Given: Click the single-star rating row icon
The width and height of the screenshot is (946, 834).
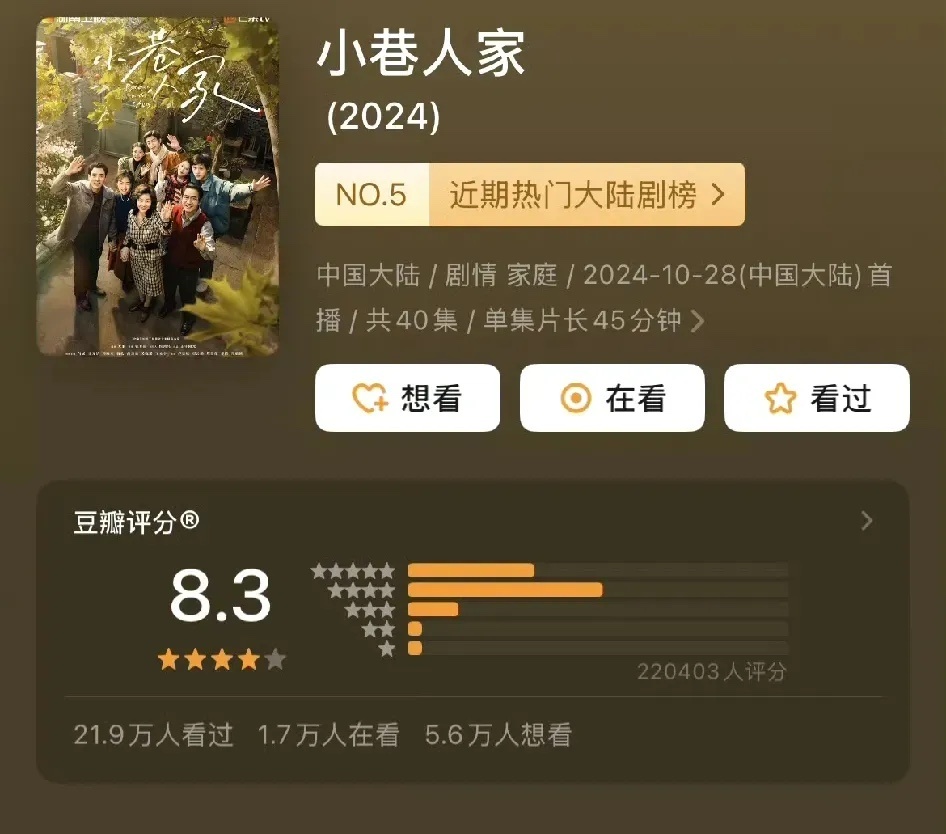Looking at the screenshot, I should pos(387,648).
